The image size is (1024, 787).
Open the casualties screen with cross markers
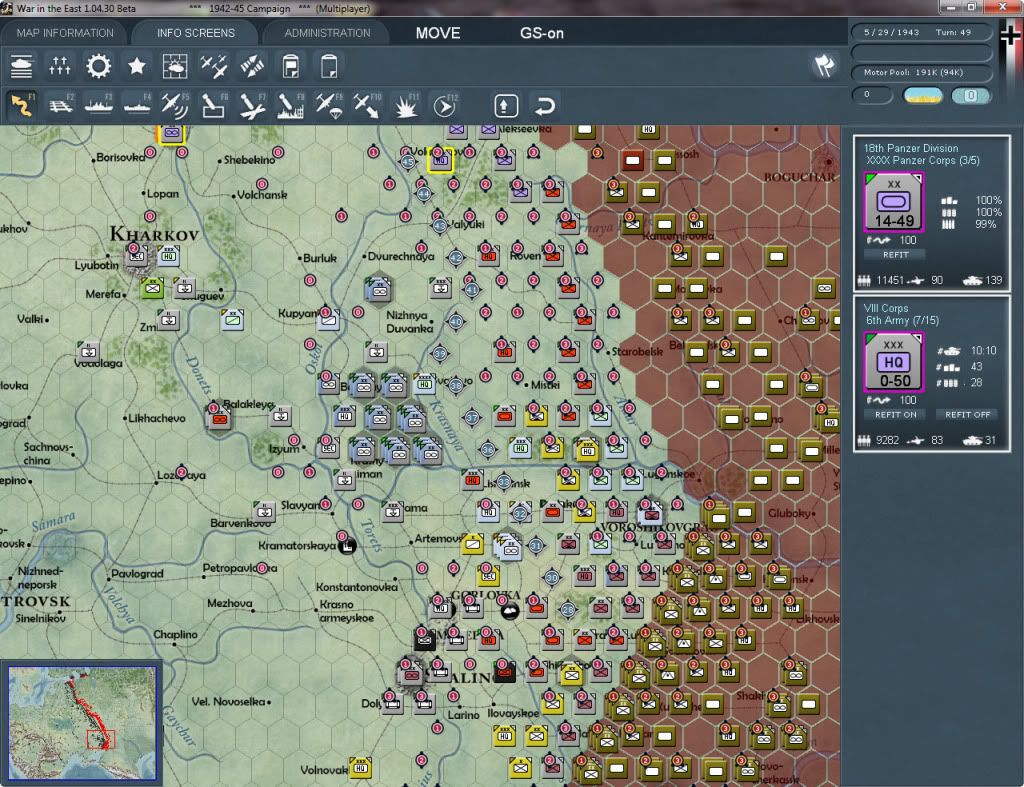(x=59, y=66)
